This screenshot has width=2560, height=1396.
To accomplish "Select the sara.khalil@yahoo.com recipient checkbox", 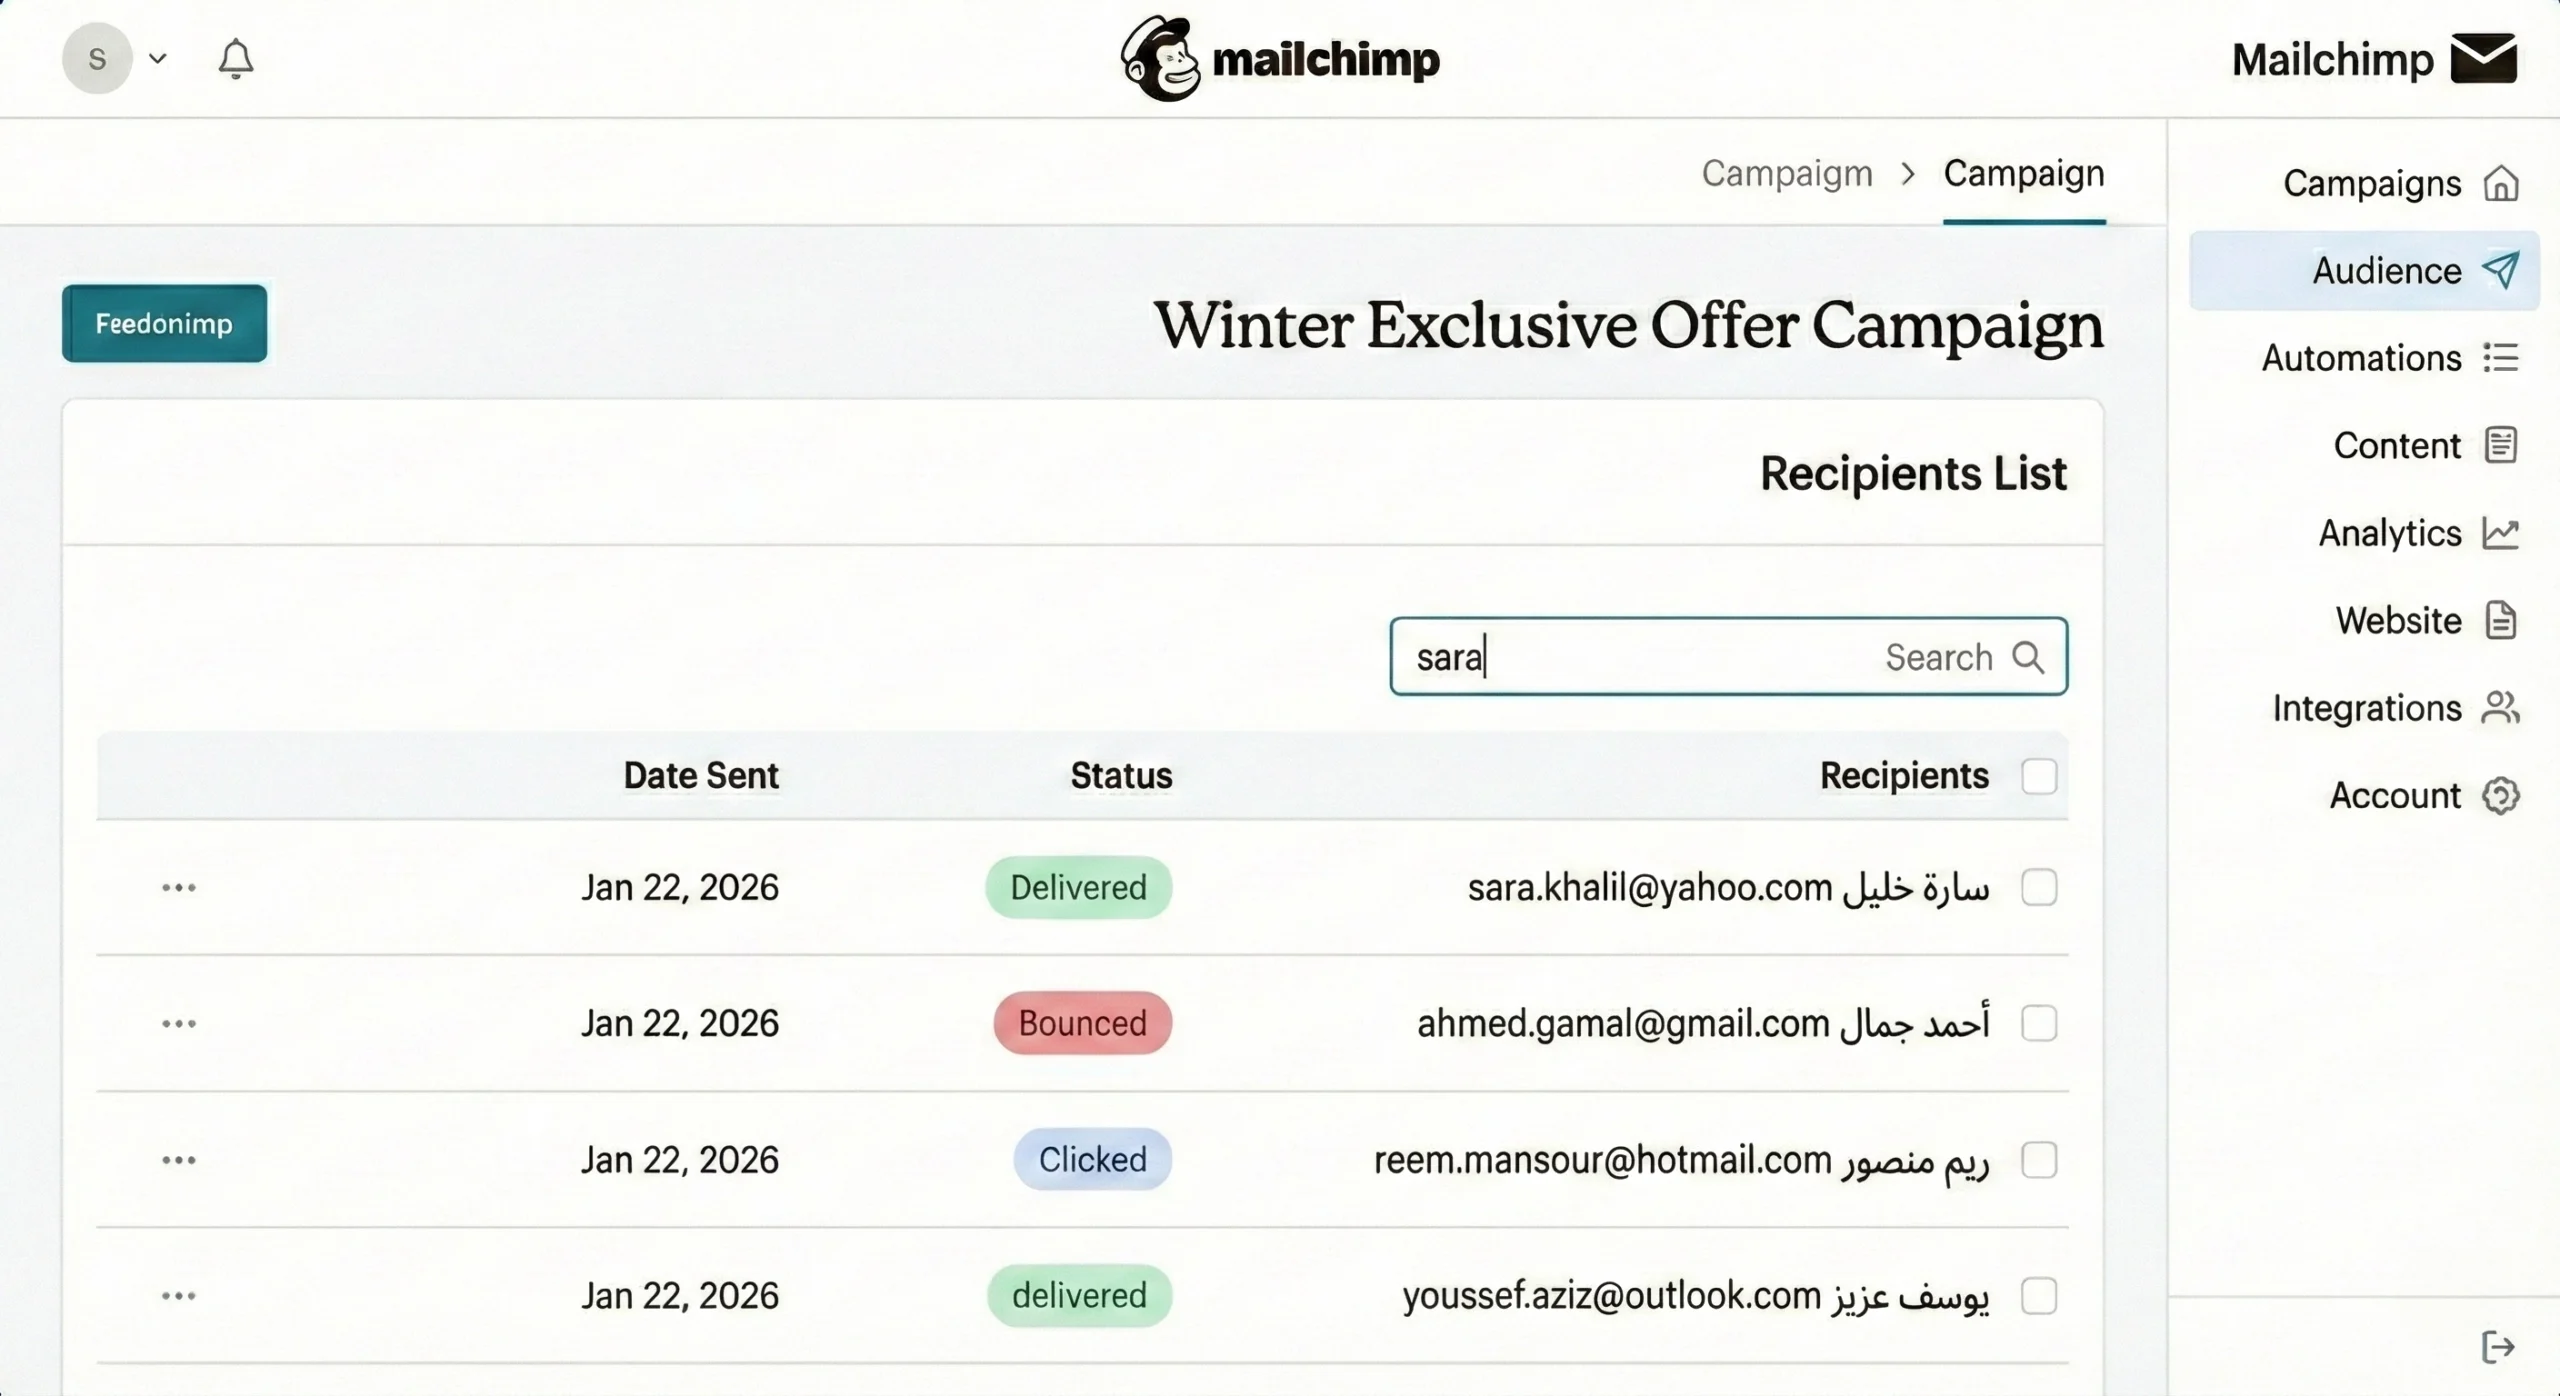I will click(2039, 887).
